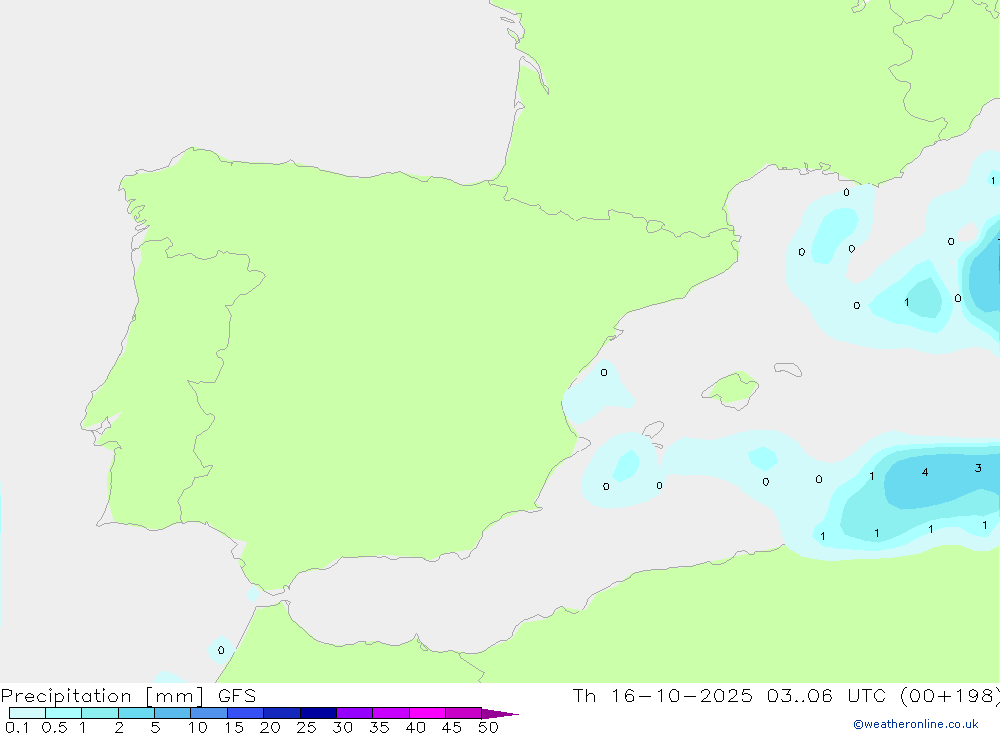Click the Mallorca island on the map
The height and width of the screenshot is (733, 1000).
coord(731,389)
